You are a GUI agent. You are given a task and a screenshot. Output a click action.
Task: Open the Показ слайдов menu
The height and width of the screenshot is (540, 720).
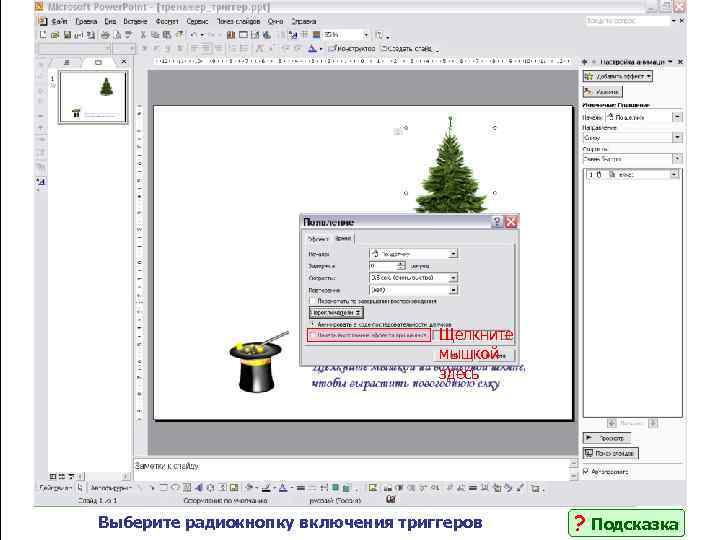[x=238, y=22]
